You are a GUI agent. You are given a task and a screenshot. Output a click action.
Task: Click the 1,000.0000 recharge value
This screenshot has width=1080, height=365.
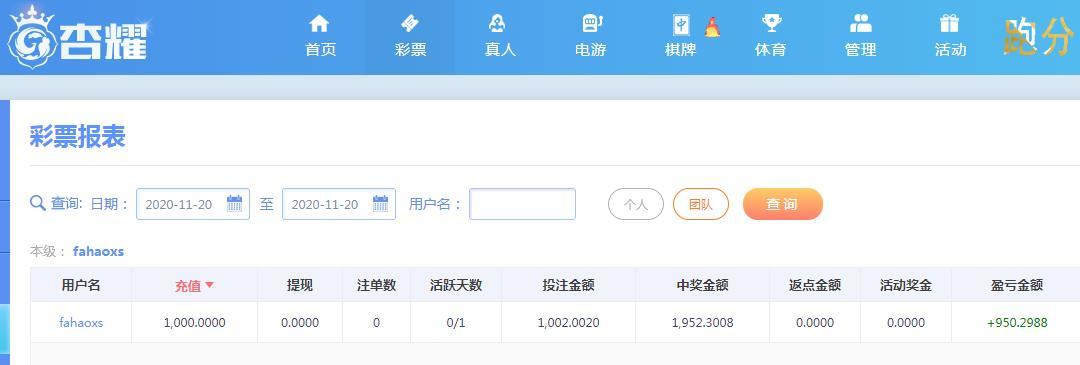click(x=194, y=322)
